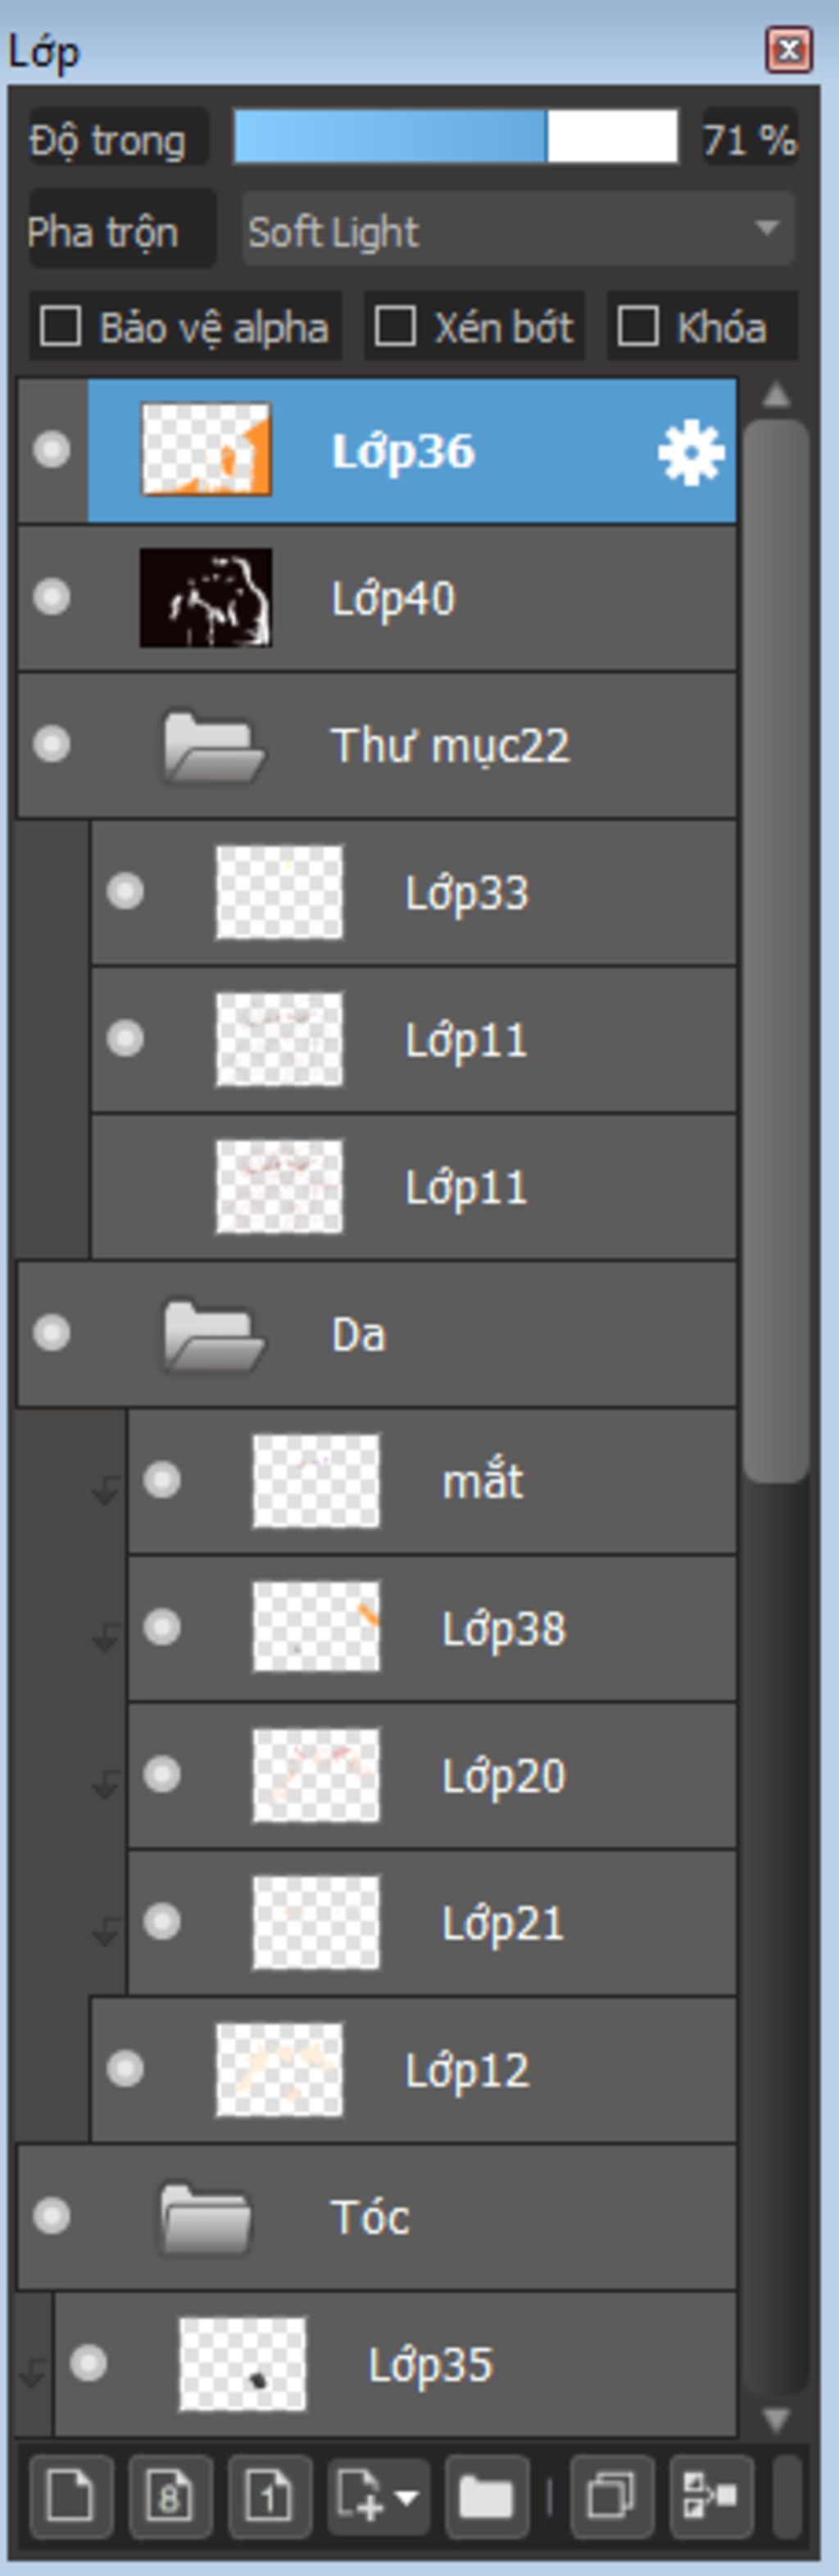
Task: Collapse the Thư mục22 folder
Action: click(213, 746)
